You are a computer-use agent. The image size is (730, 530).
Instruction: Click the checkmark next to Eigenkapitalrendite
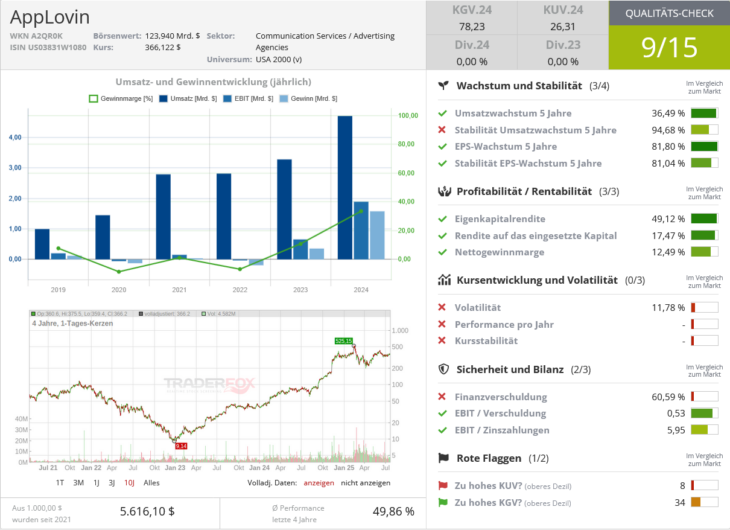click(442, 219)
